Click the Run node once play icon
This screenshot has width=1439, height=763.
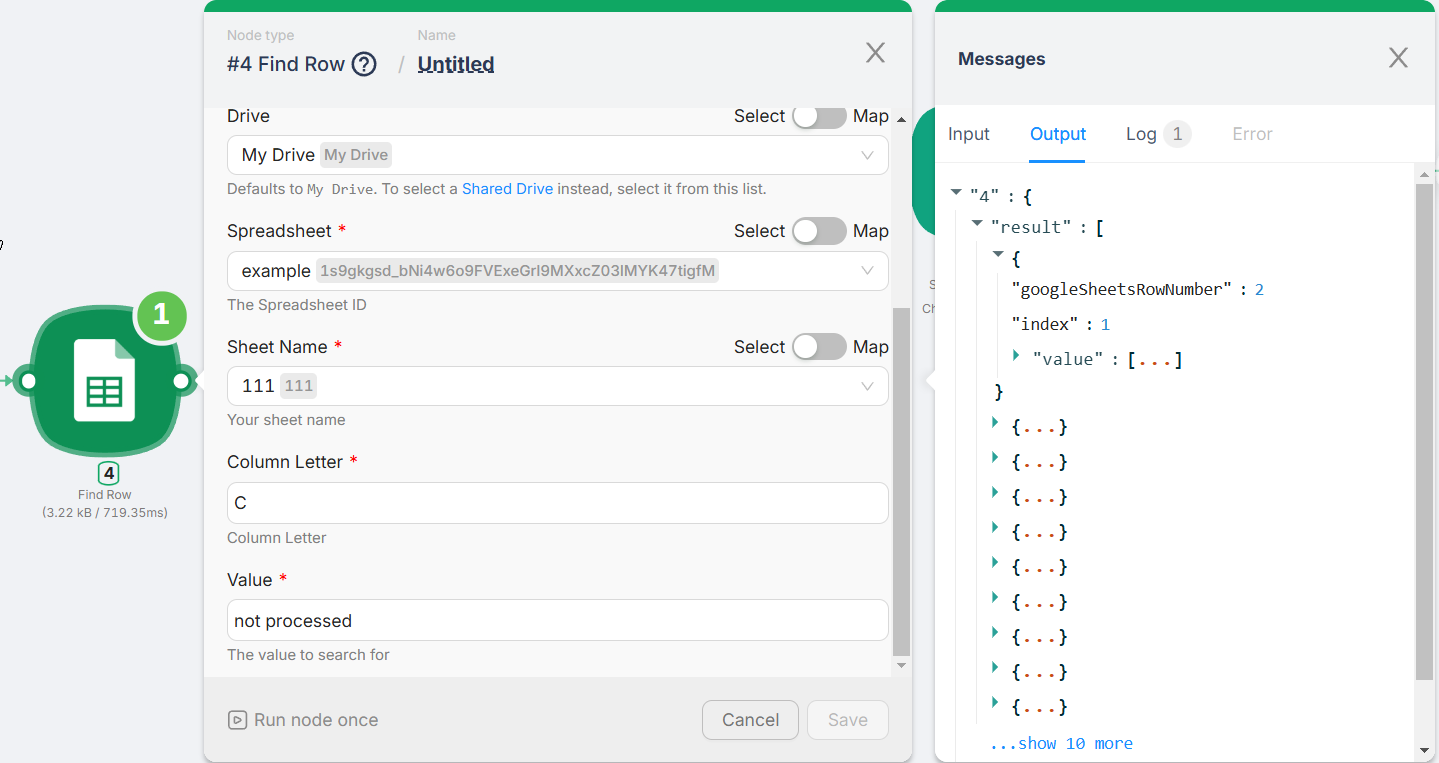237,720
